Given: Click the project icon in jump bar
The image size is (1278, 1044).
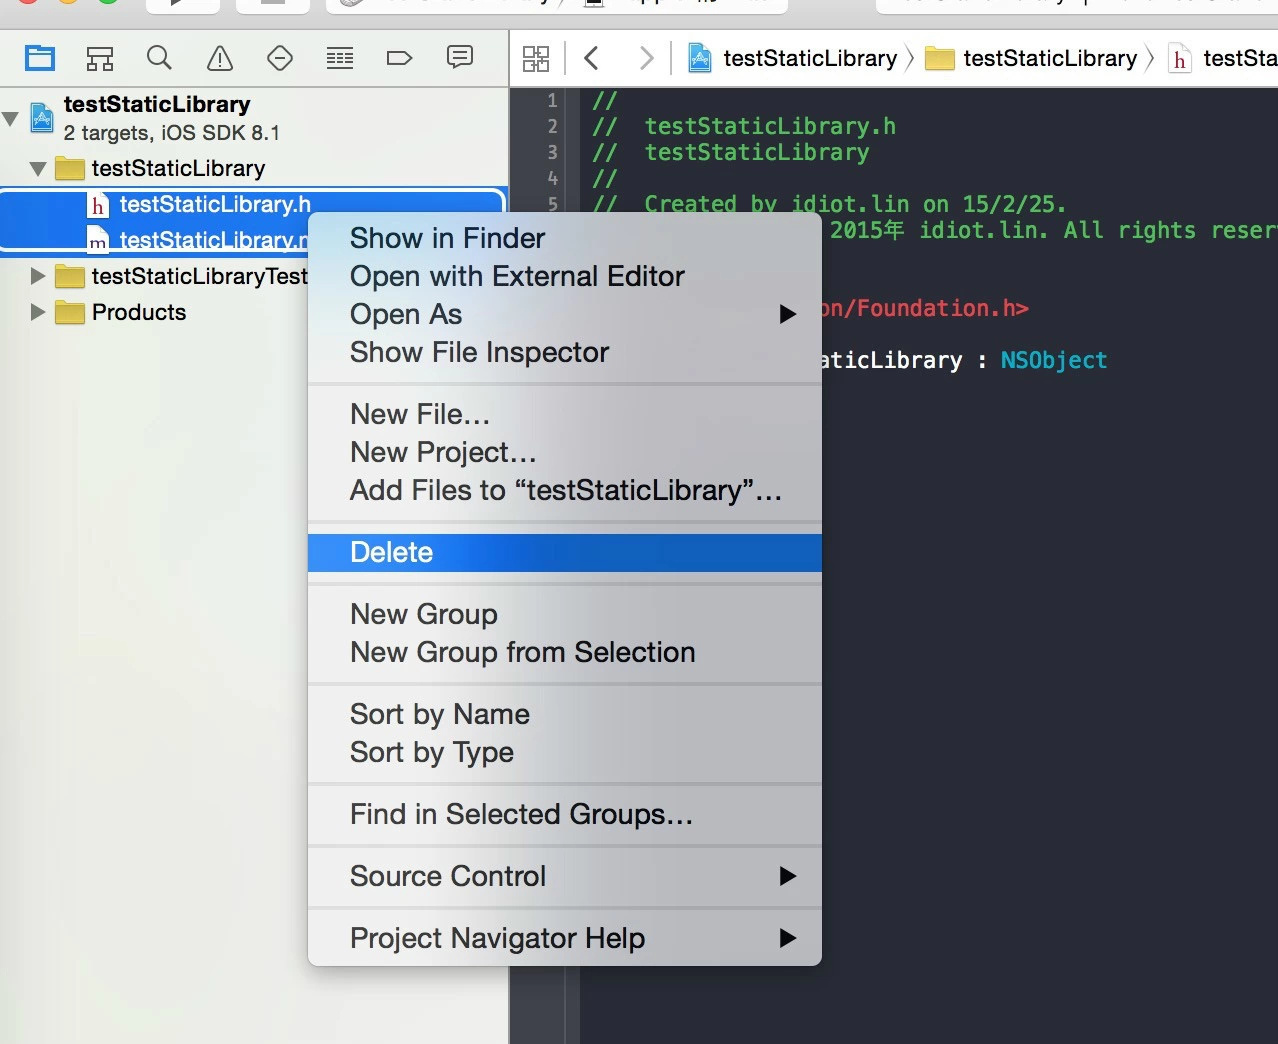Looking at the screenshot, I should click(x=700, y=59).
